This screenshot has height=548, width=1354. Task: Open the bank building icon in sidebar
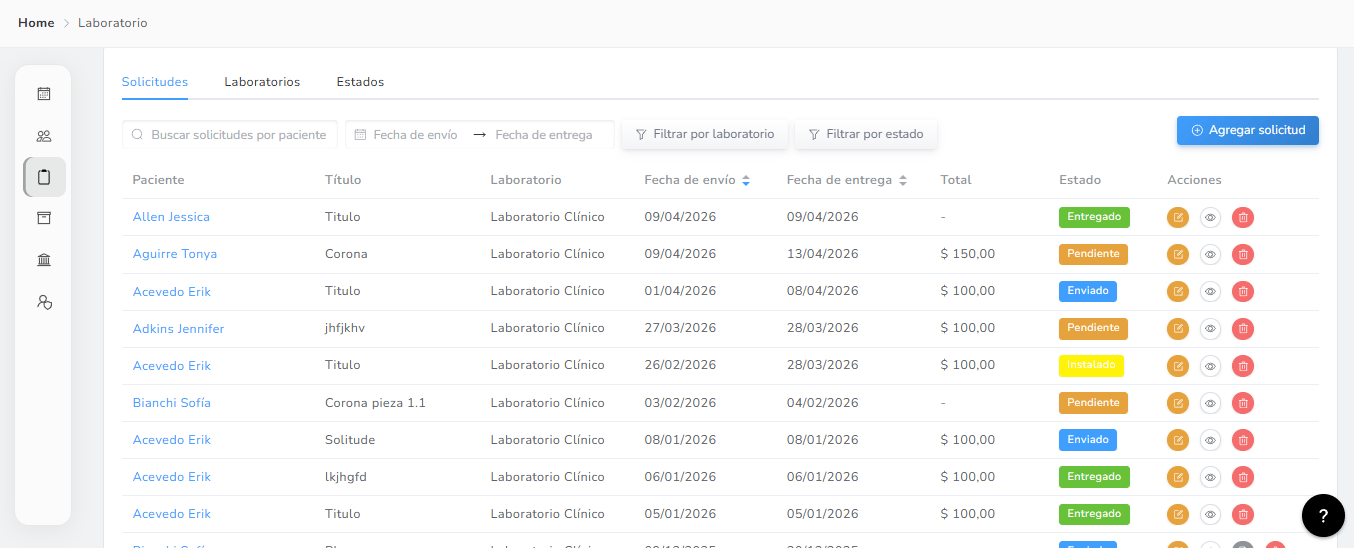click(x=44, y=260)
